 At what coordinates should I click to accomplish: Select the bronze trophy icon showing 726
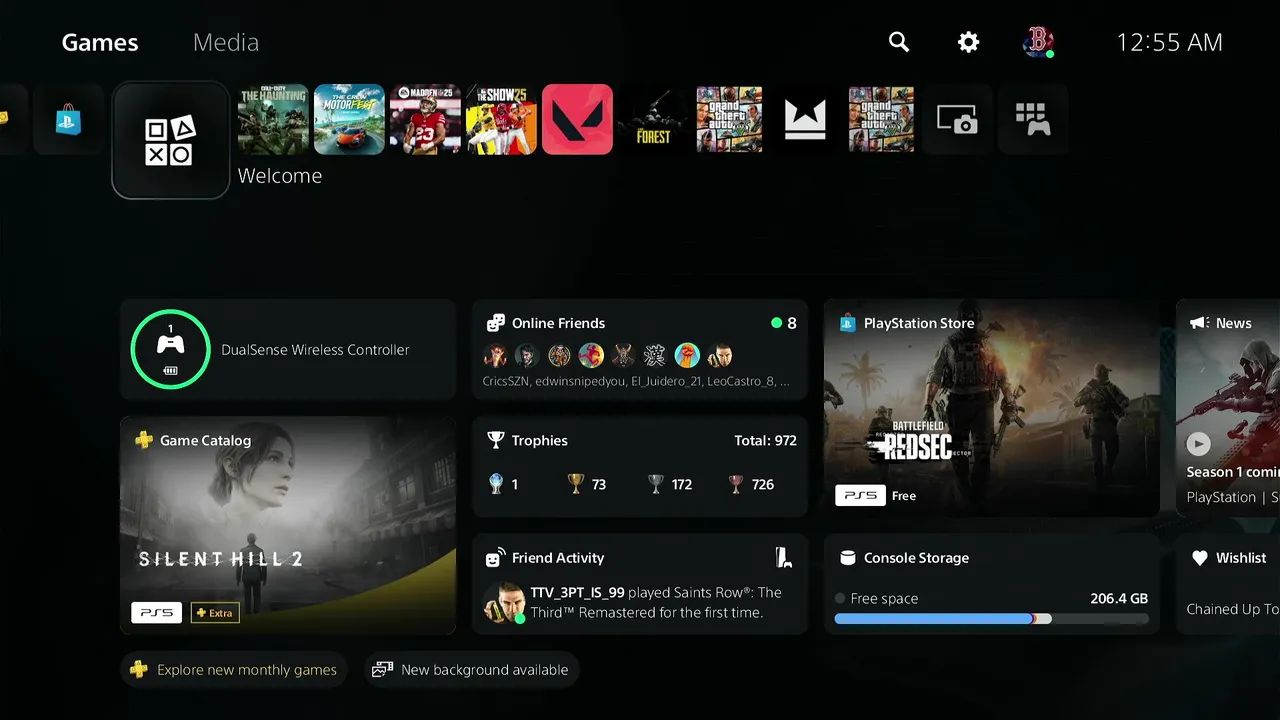[736, 484]
